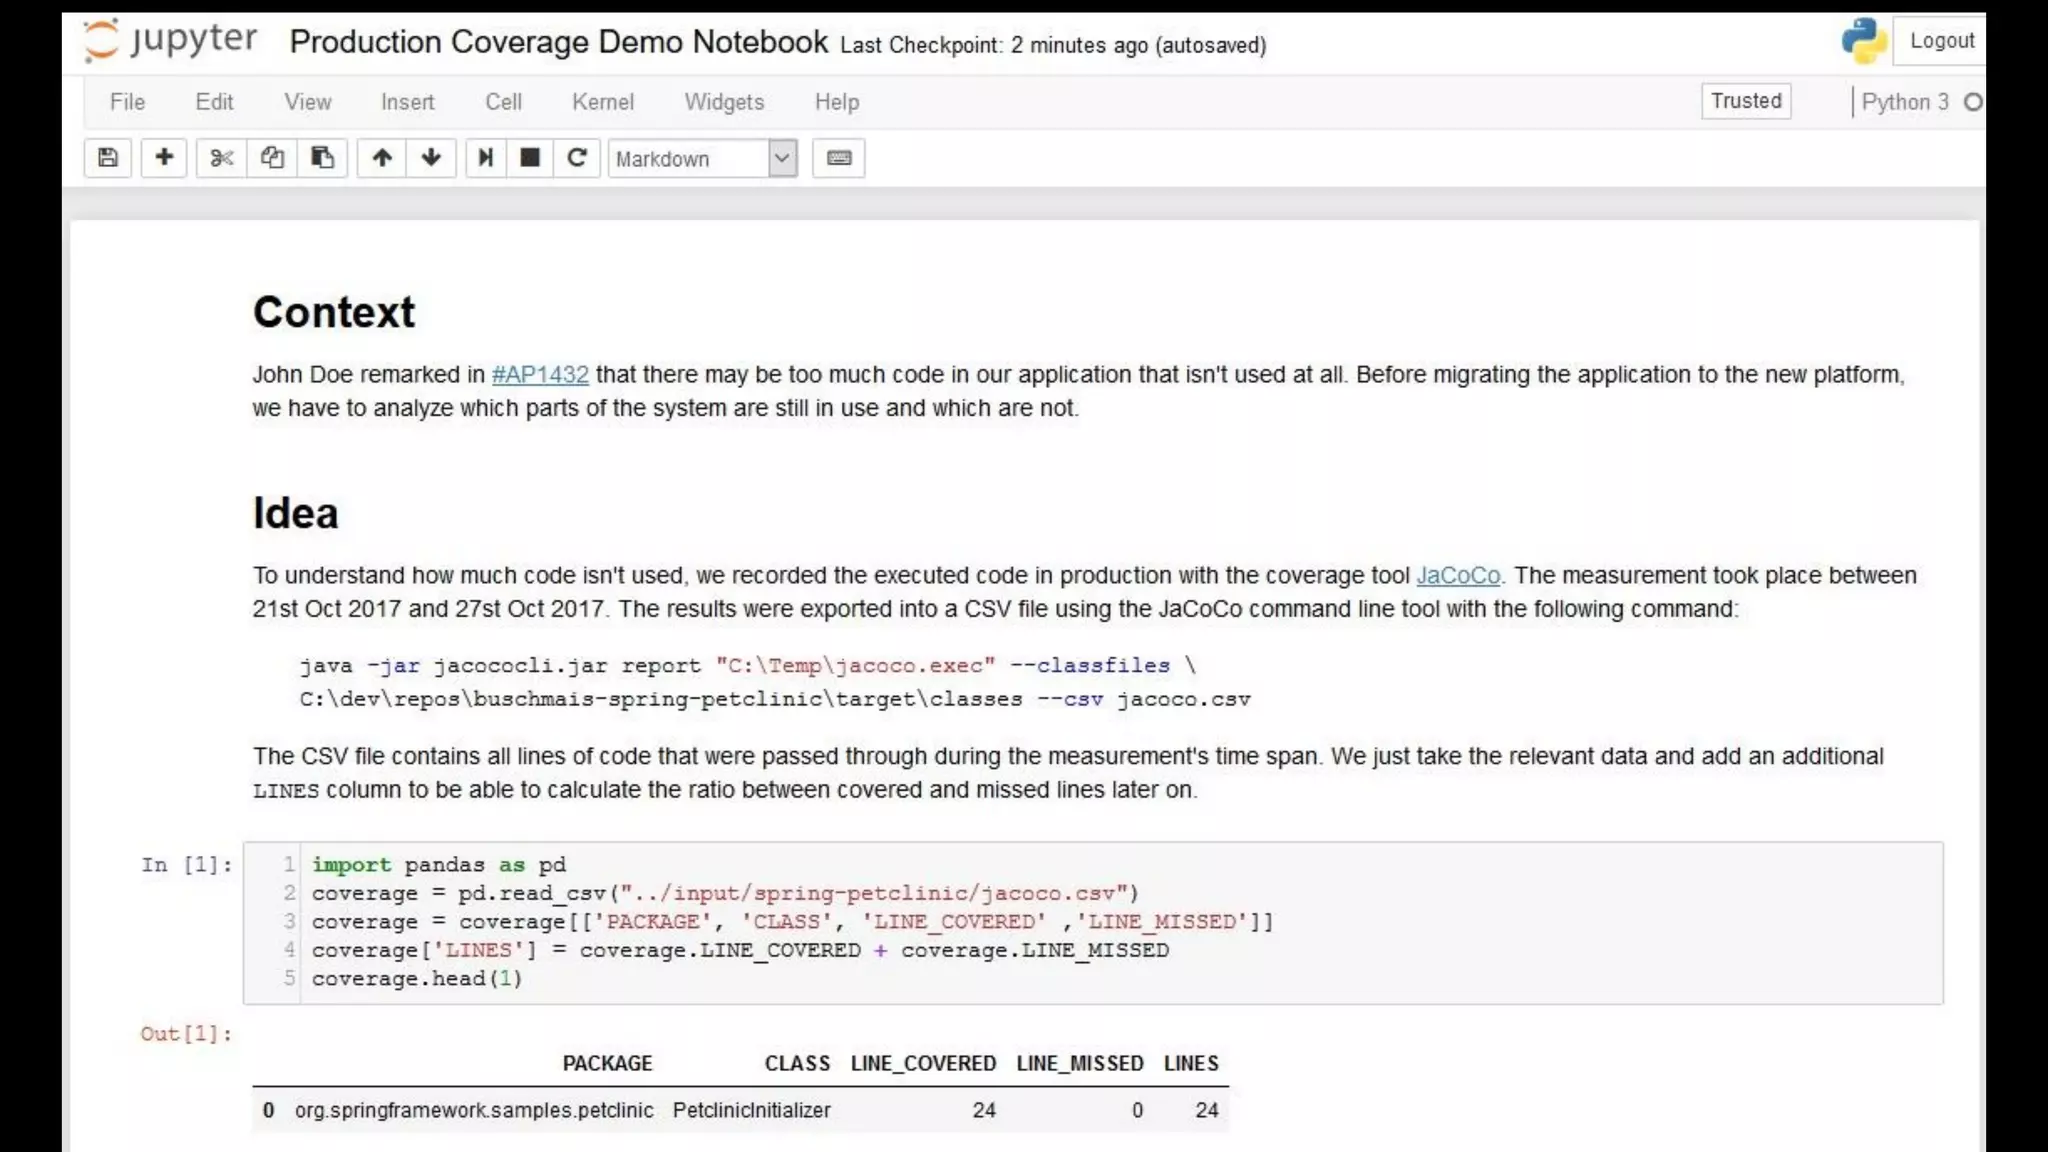The image size is (2048, 1152).
Task: Copy selected cells icon
Action: pos(272,158)
